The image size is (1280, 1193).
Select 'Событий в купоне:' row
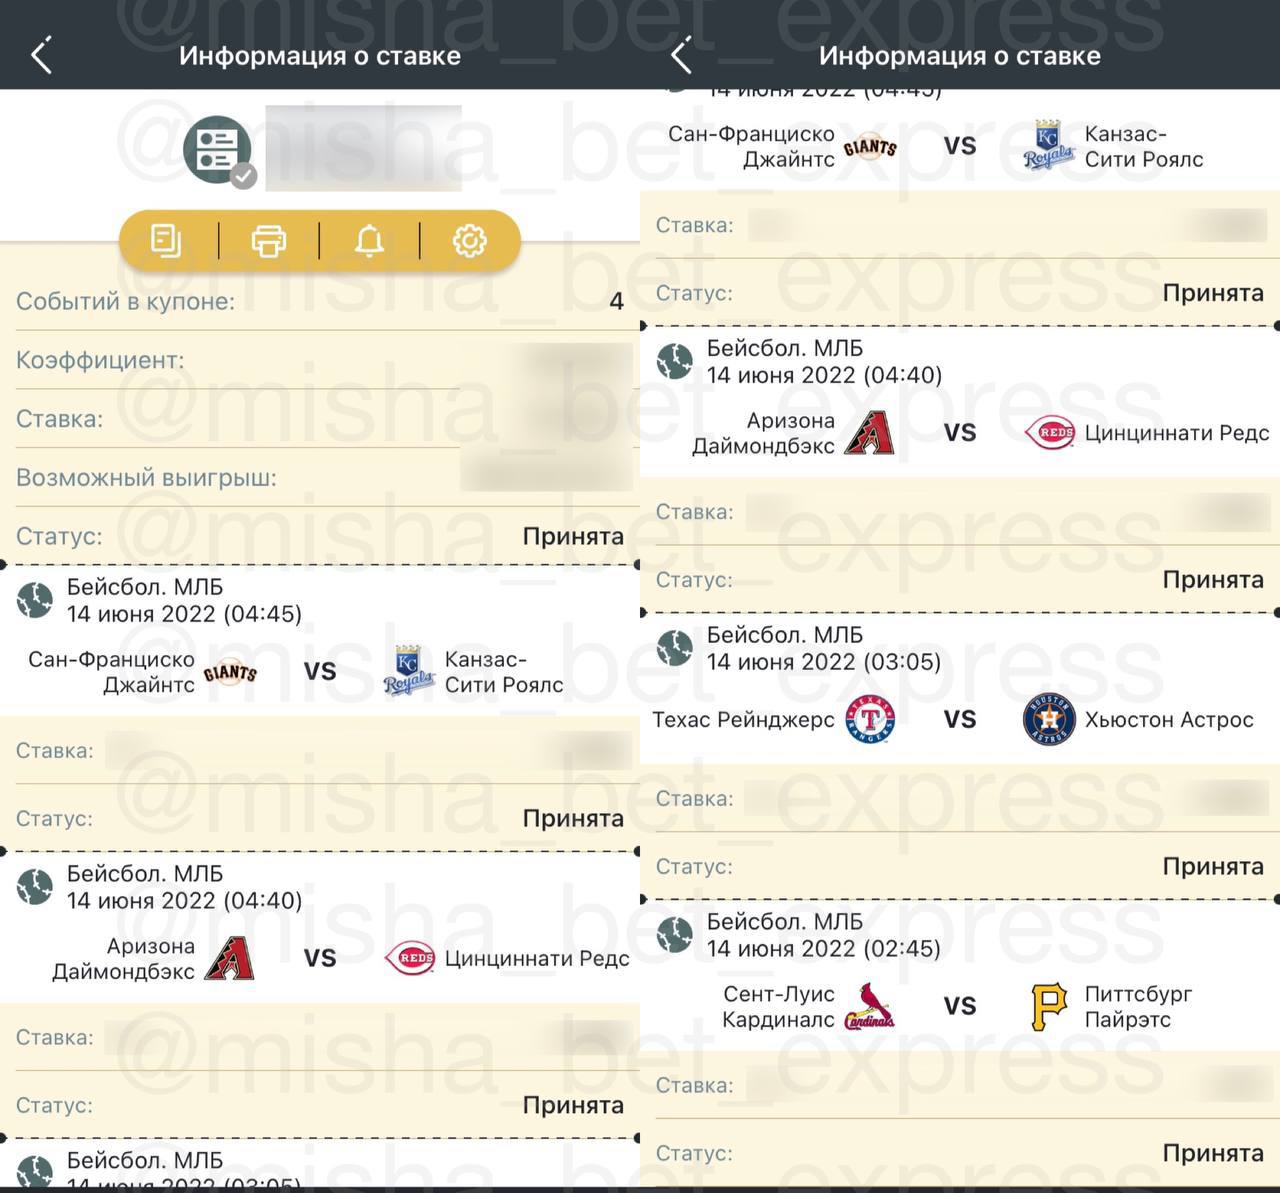pos(320,301)
